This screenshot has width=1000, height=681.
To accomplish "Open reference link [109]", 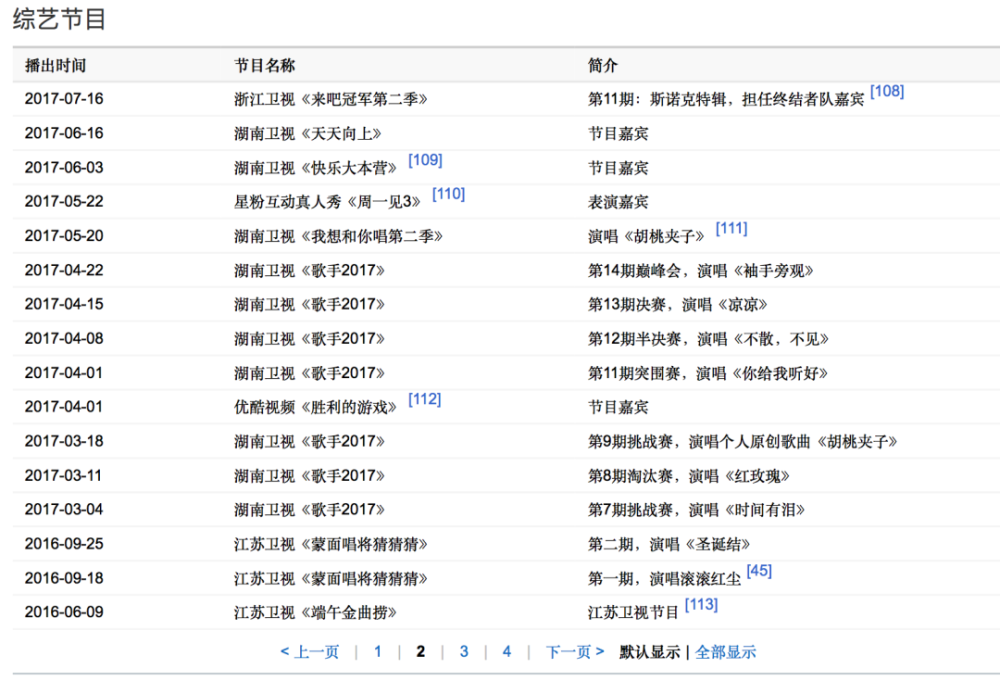I will [x=425, y=160].
